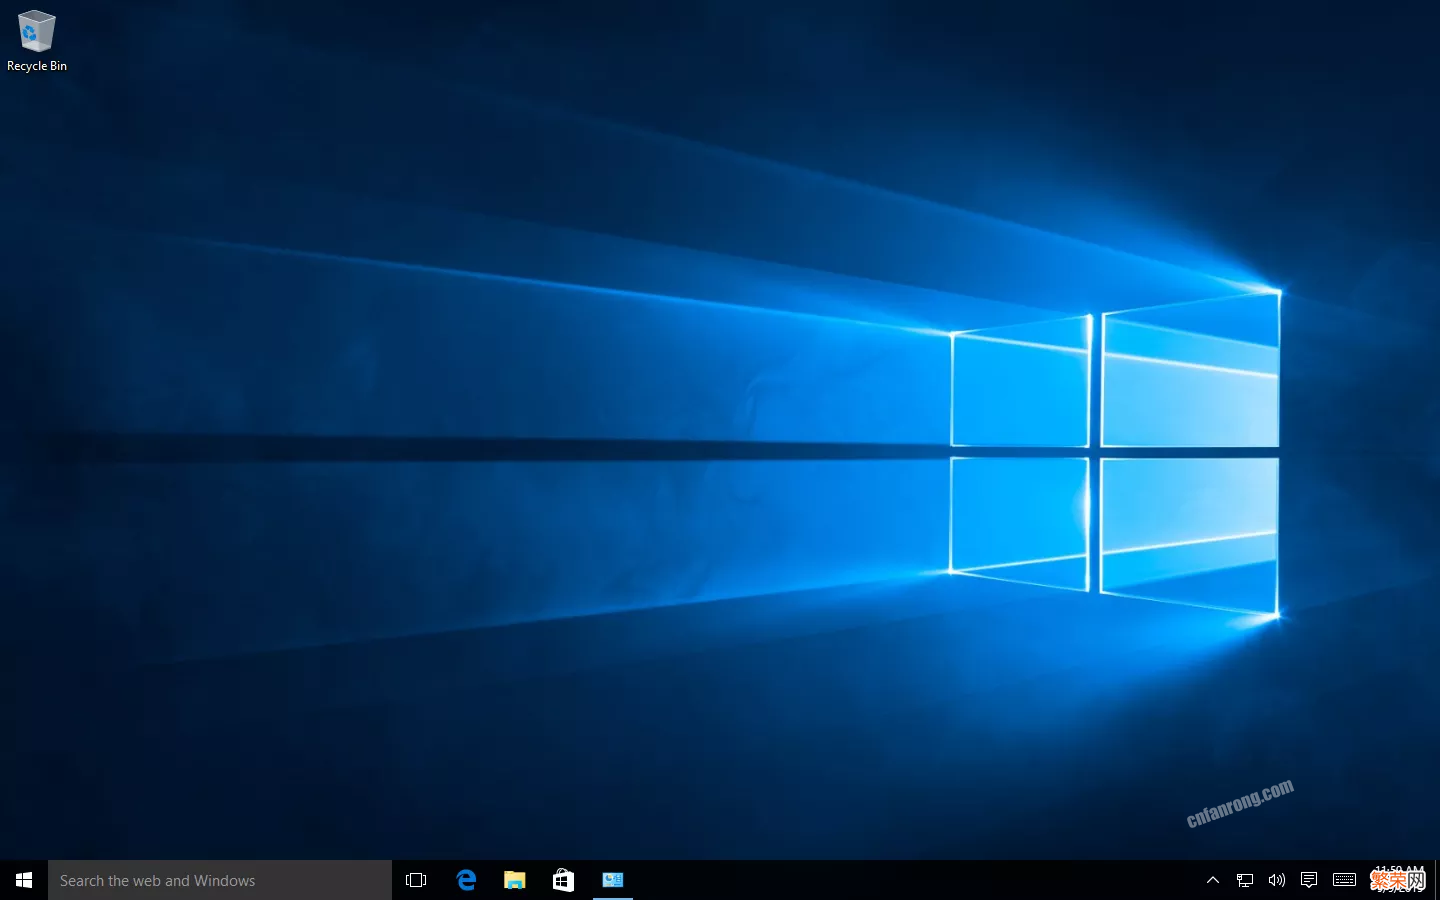Open File Explorer from the taskbar

[514, 880]
